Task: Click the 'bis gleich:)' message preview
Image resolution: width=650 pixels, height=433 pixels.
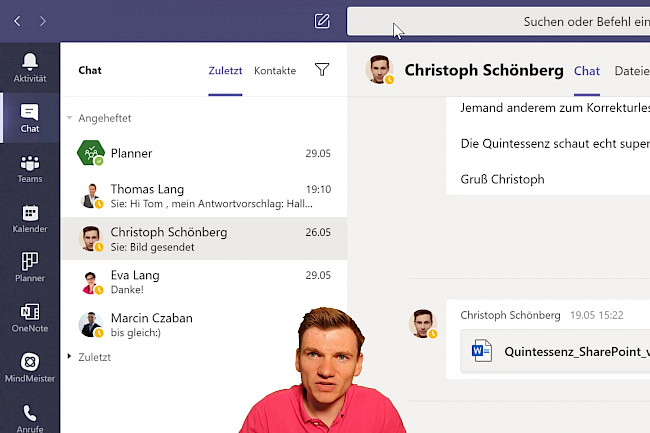Action: click(x=136, y=332)
